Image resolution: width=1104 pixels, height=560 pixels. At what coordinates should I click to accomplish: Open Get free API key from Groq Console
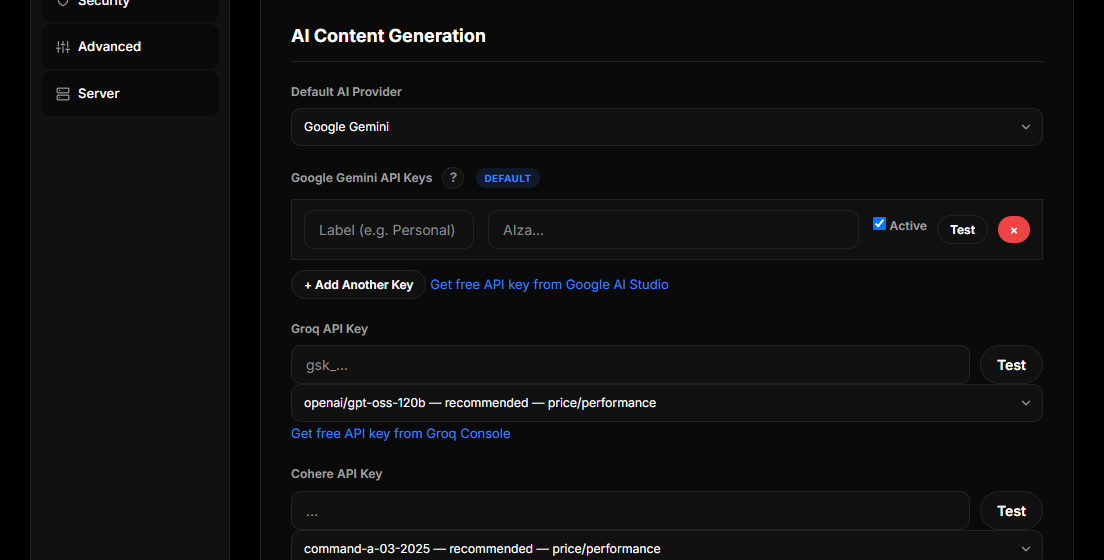[401, 434]
